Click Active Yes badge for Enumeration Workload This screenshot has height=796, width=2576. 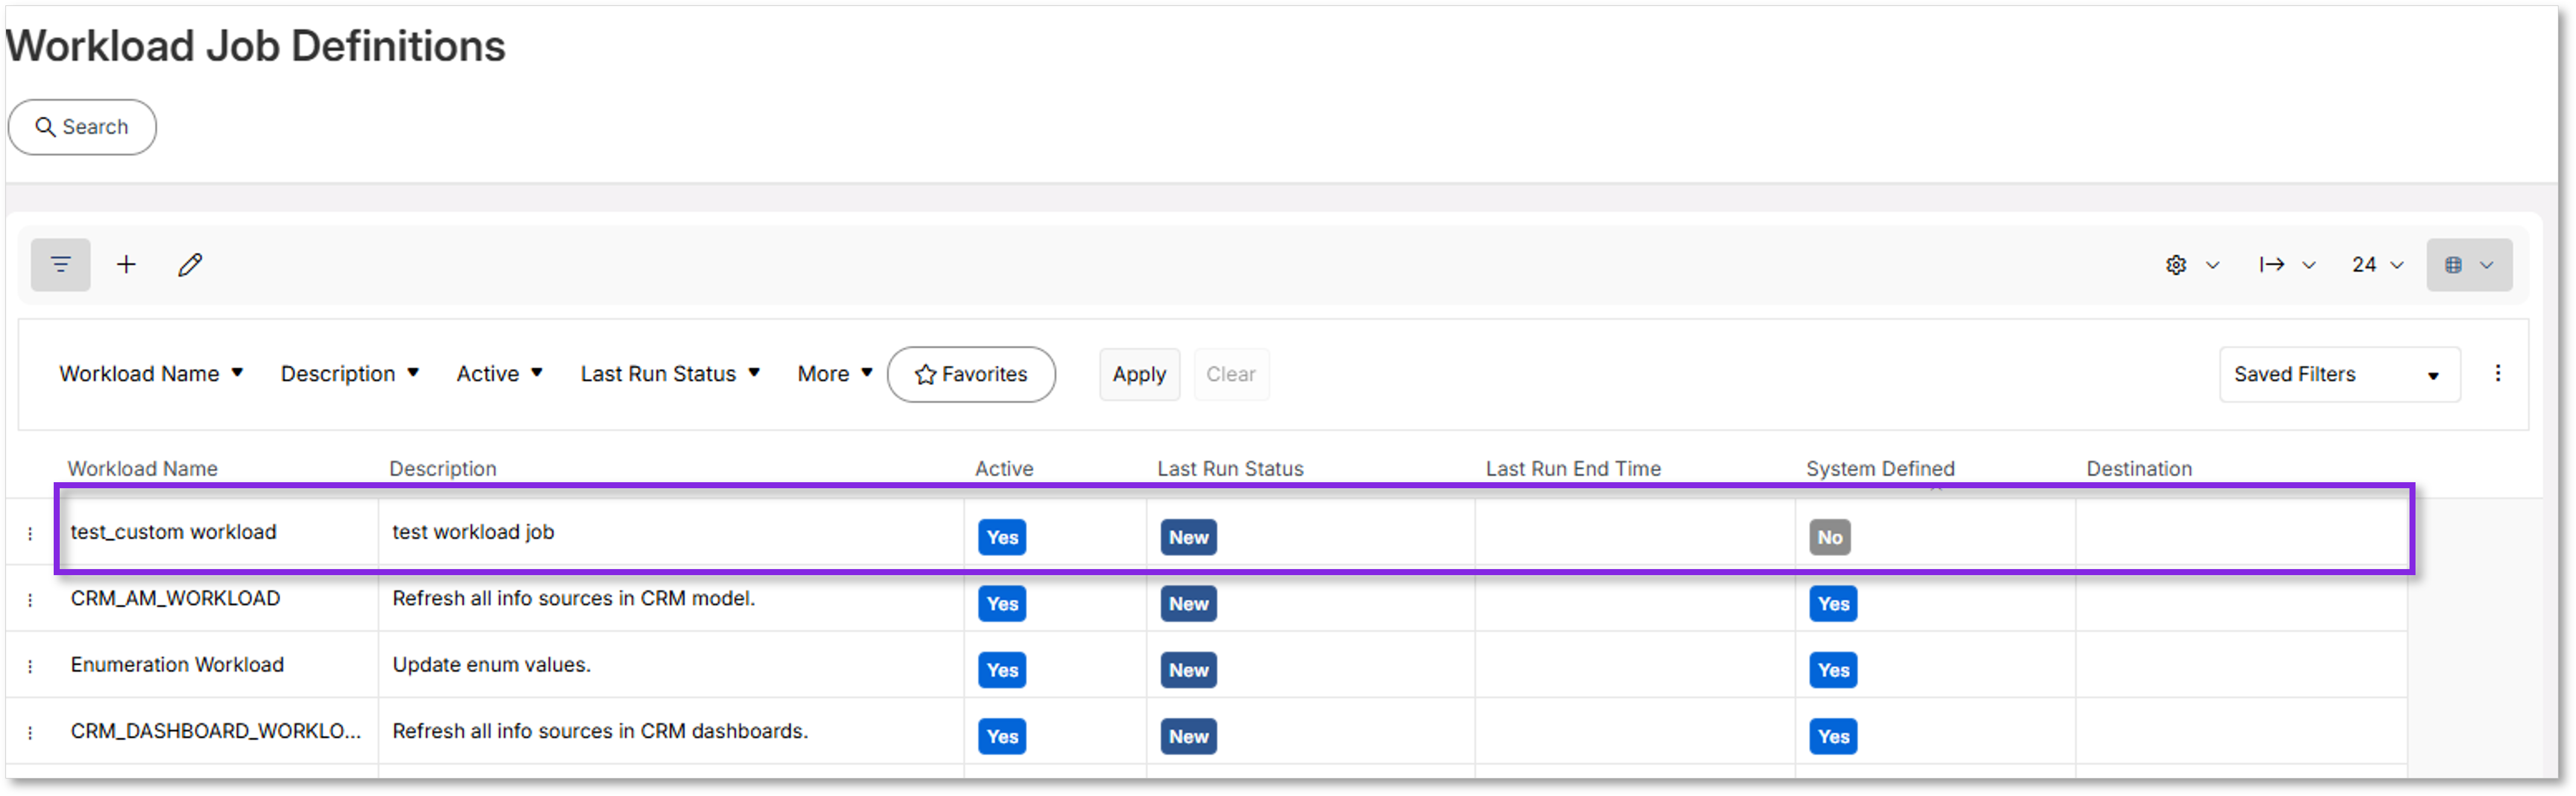pyautogui.click(x=1002, y=671)
